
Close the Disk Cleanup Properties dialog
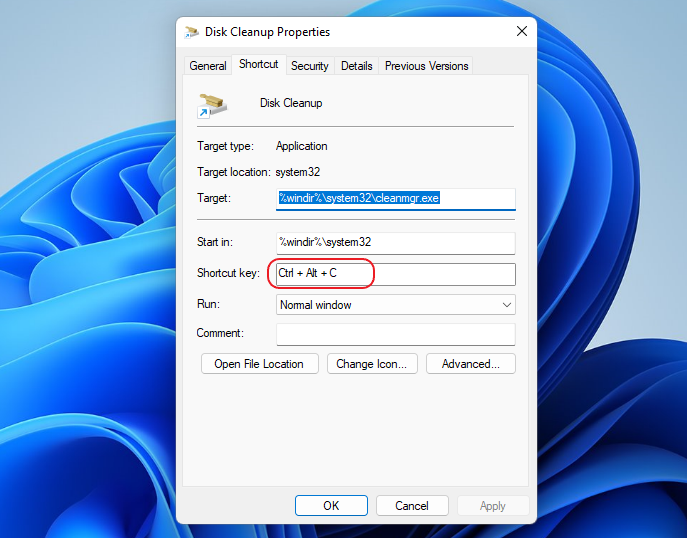pos(521,31)
